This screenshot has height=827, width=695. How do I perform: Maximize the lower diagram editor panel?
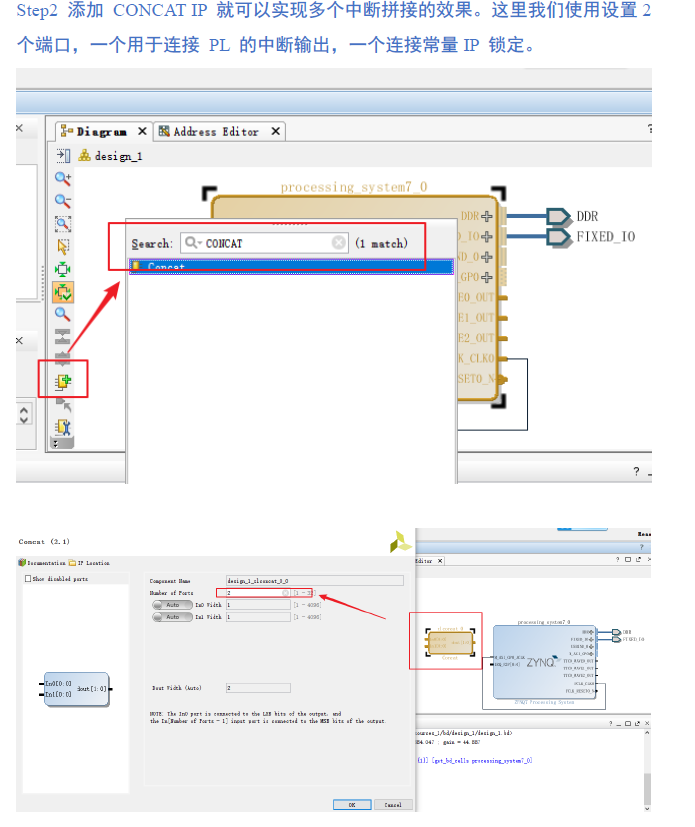(x=628, y=560)
